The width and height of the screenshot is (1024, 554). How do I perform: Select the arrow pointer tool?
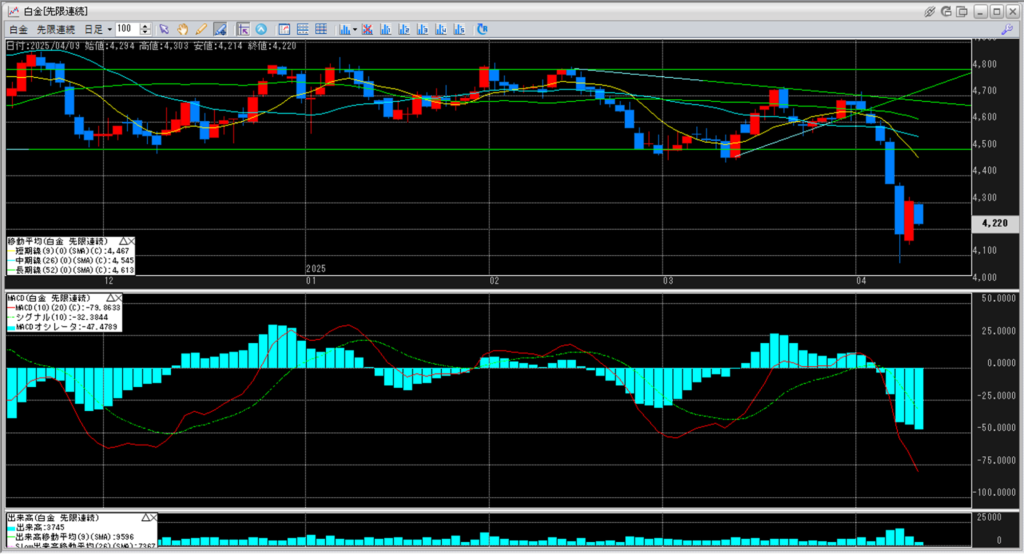point(164,29)
